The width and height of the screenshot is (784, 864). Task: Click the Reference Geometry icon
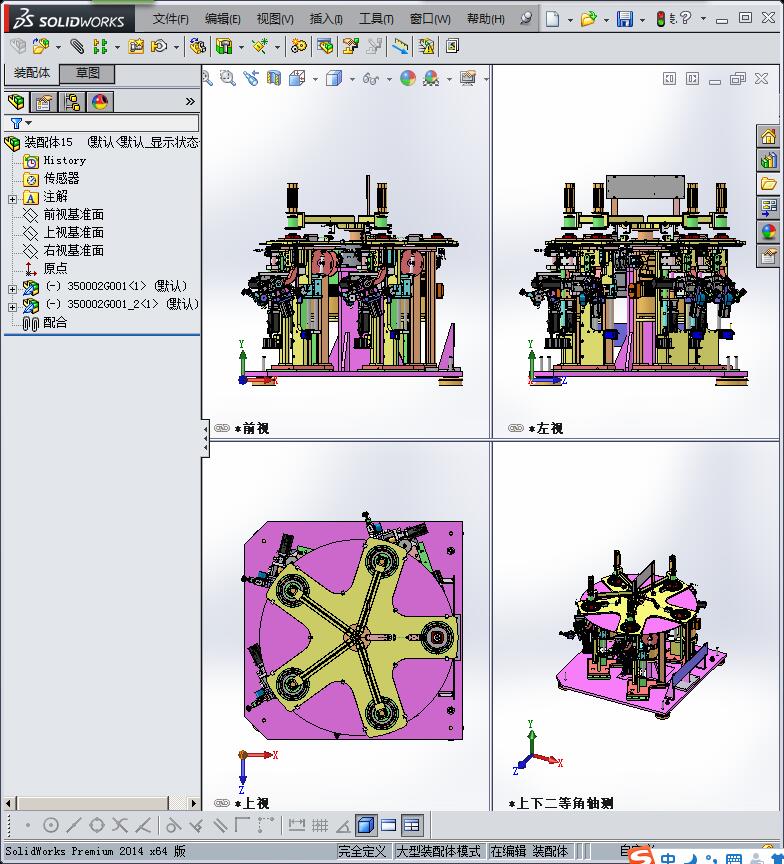pyautogui.click(x=260, y=46)
